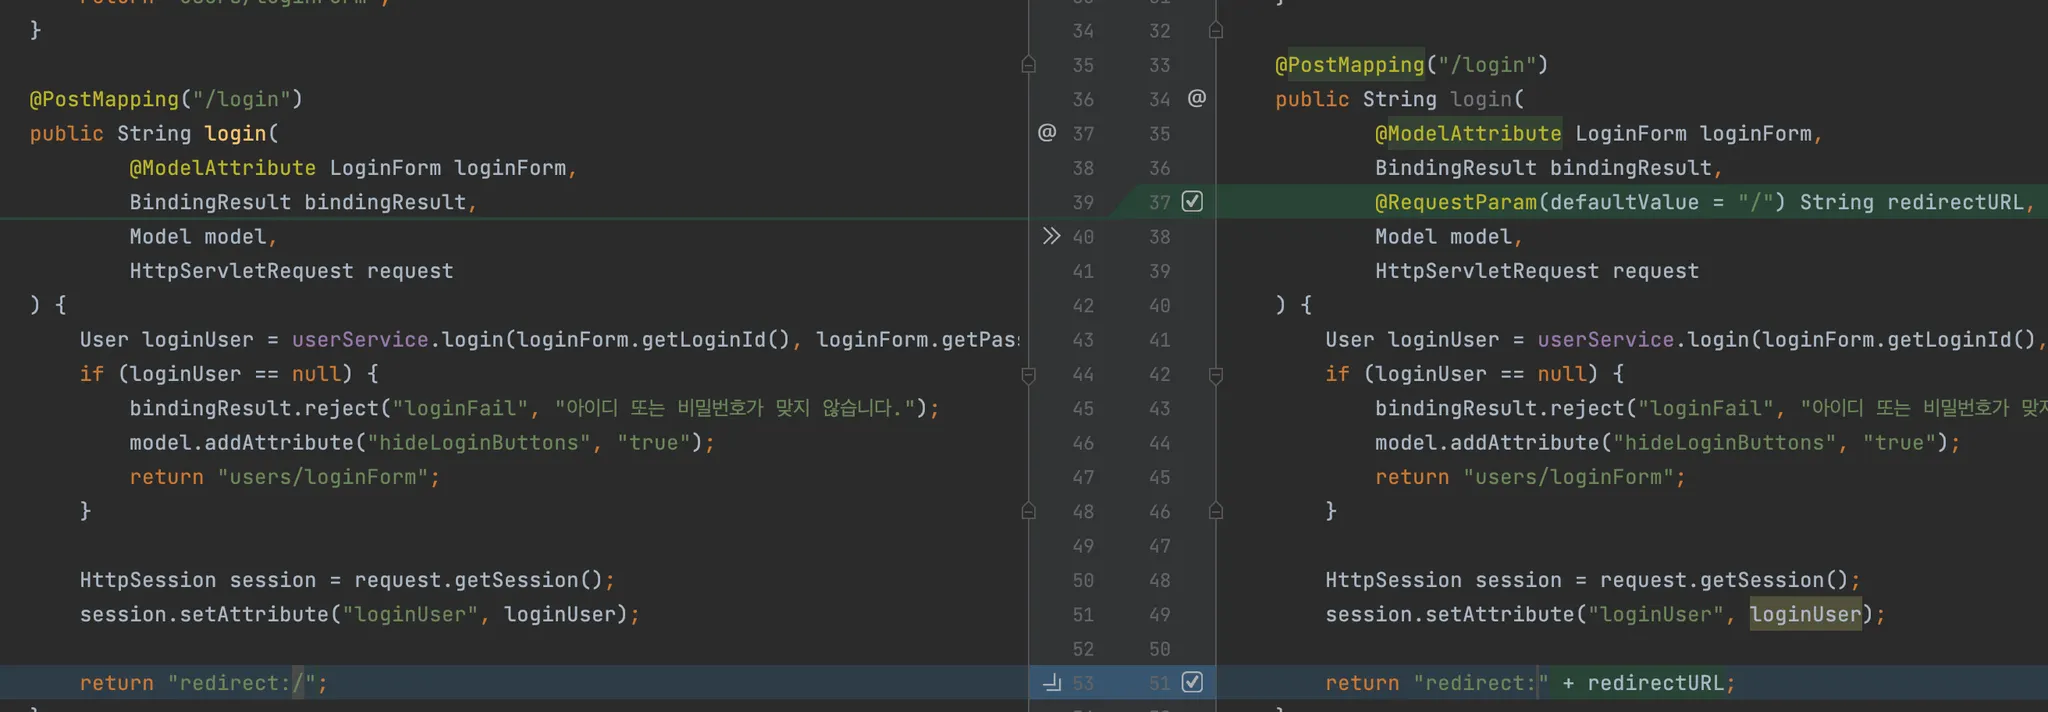Toggle the include-change checkbox at right line 37
This screenshot has width=2048, height=712.
[x=1192, y=202]
